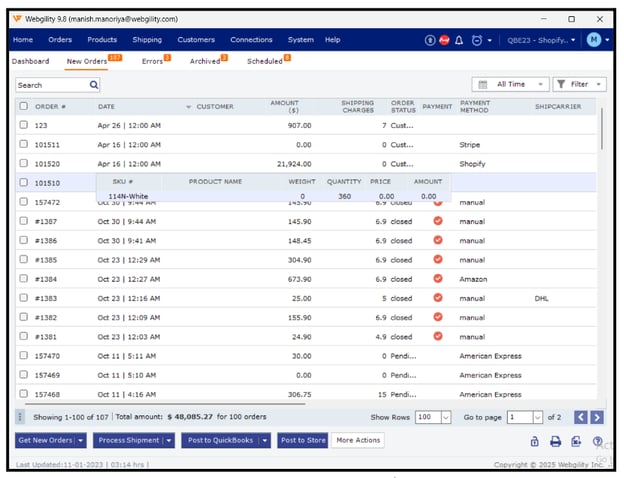Click the alarm clock scheduler icon

point(476,40)
